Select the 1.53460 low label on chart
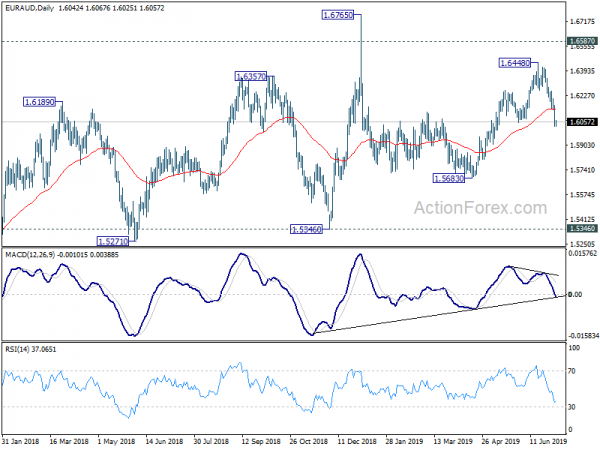This screenshot has width=600, height=450. tap(307, 229)
